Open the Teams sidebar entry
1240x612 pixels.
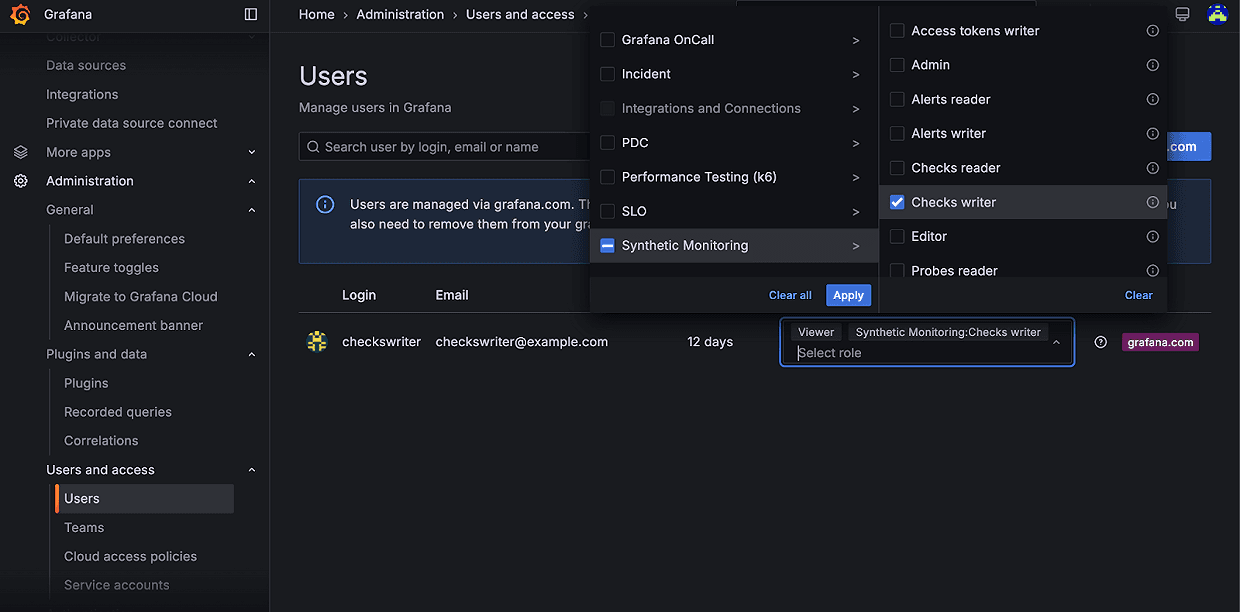tap(84, 527)
